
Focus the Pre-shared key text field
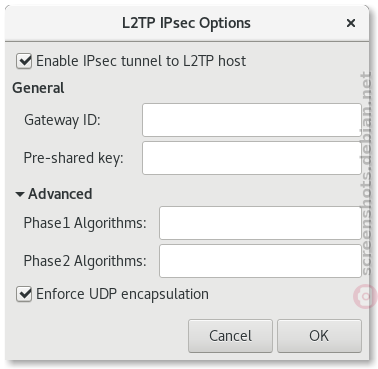click(x=252, y=158)
